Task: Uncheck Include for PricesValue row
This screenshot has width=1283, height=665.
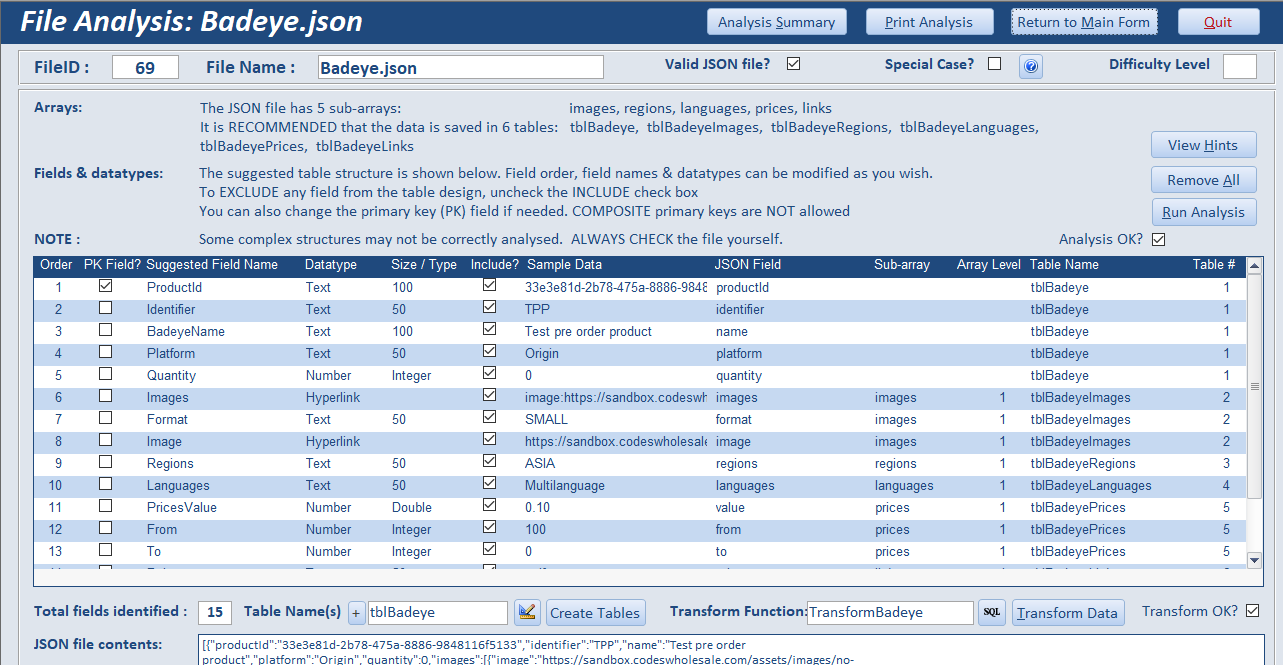Action: (x=489, y=506)
